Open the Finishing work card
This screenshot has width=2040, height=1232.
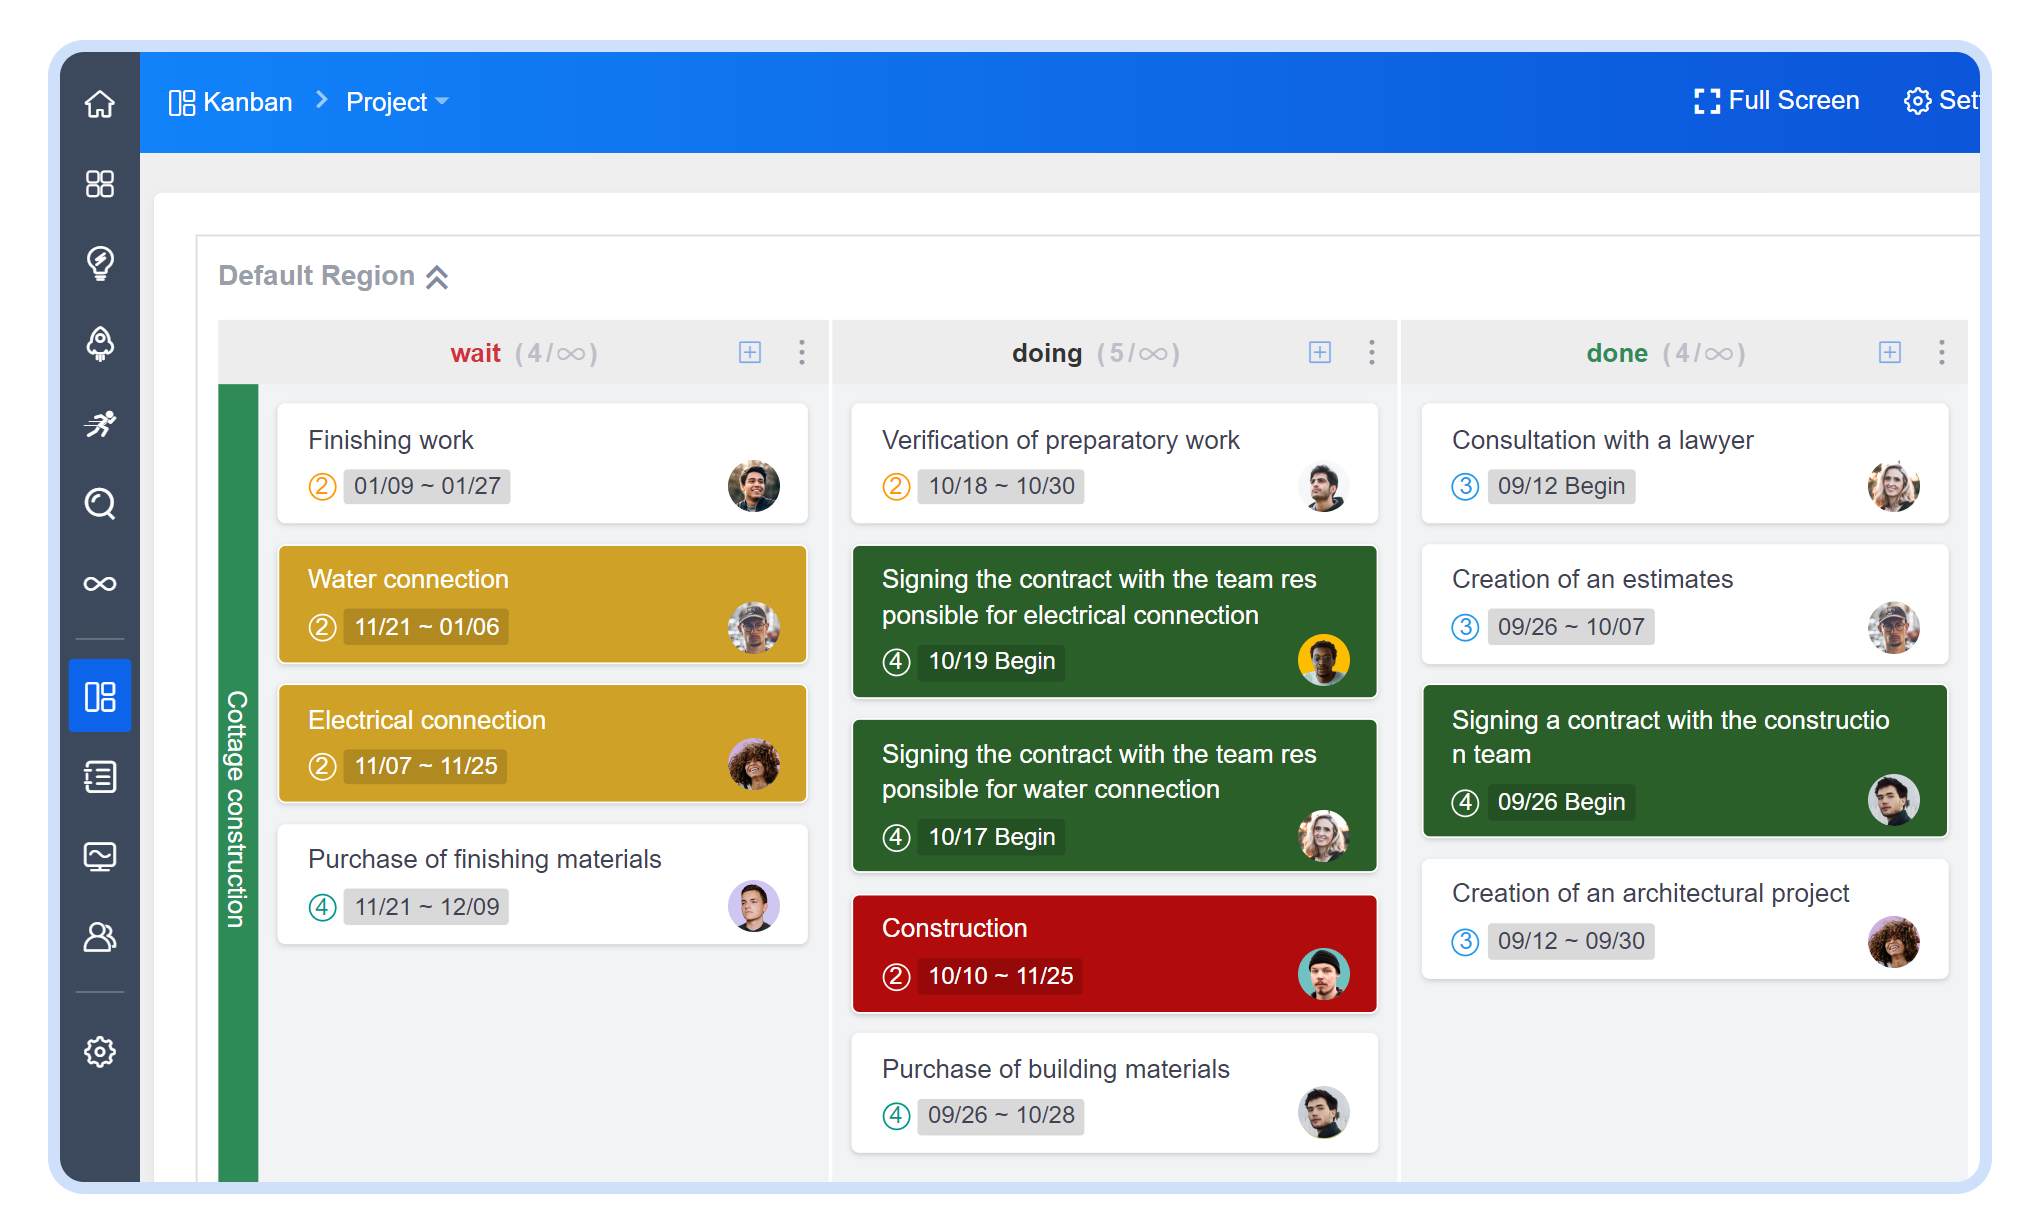[542, 463]
